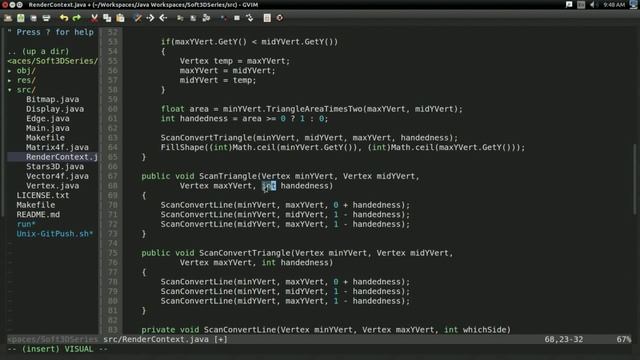The image size is (640, 360).
Task: Jump to tag under cursor icon
Action: [249, 18]
